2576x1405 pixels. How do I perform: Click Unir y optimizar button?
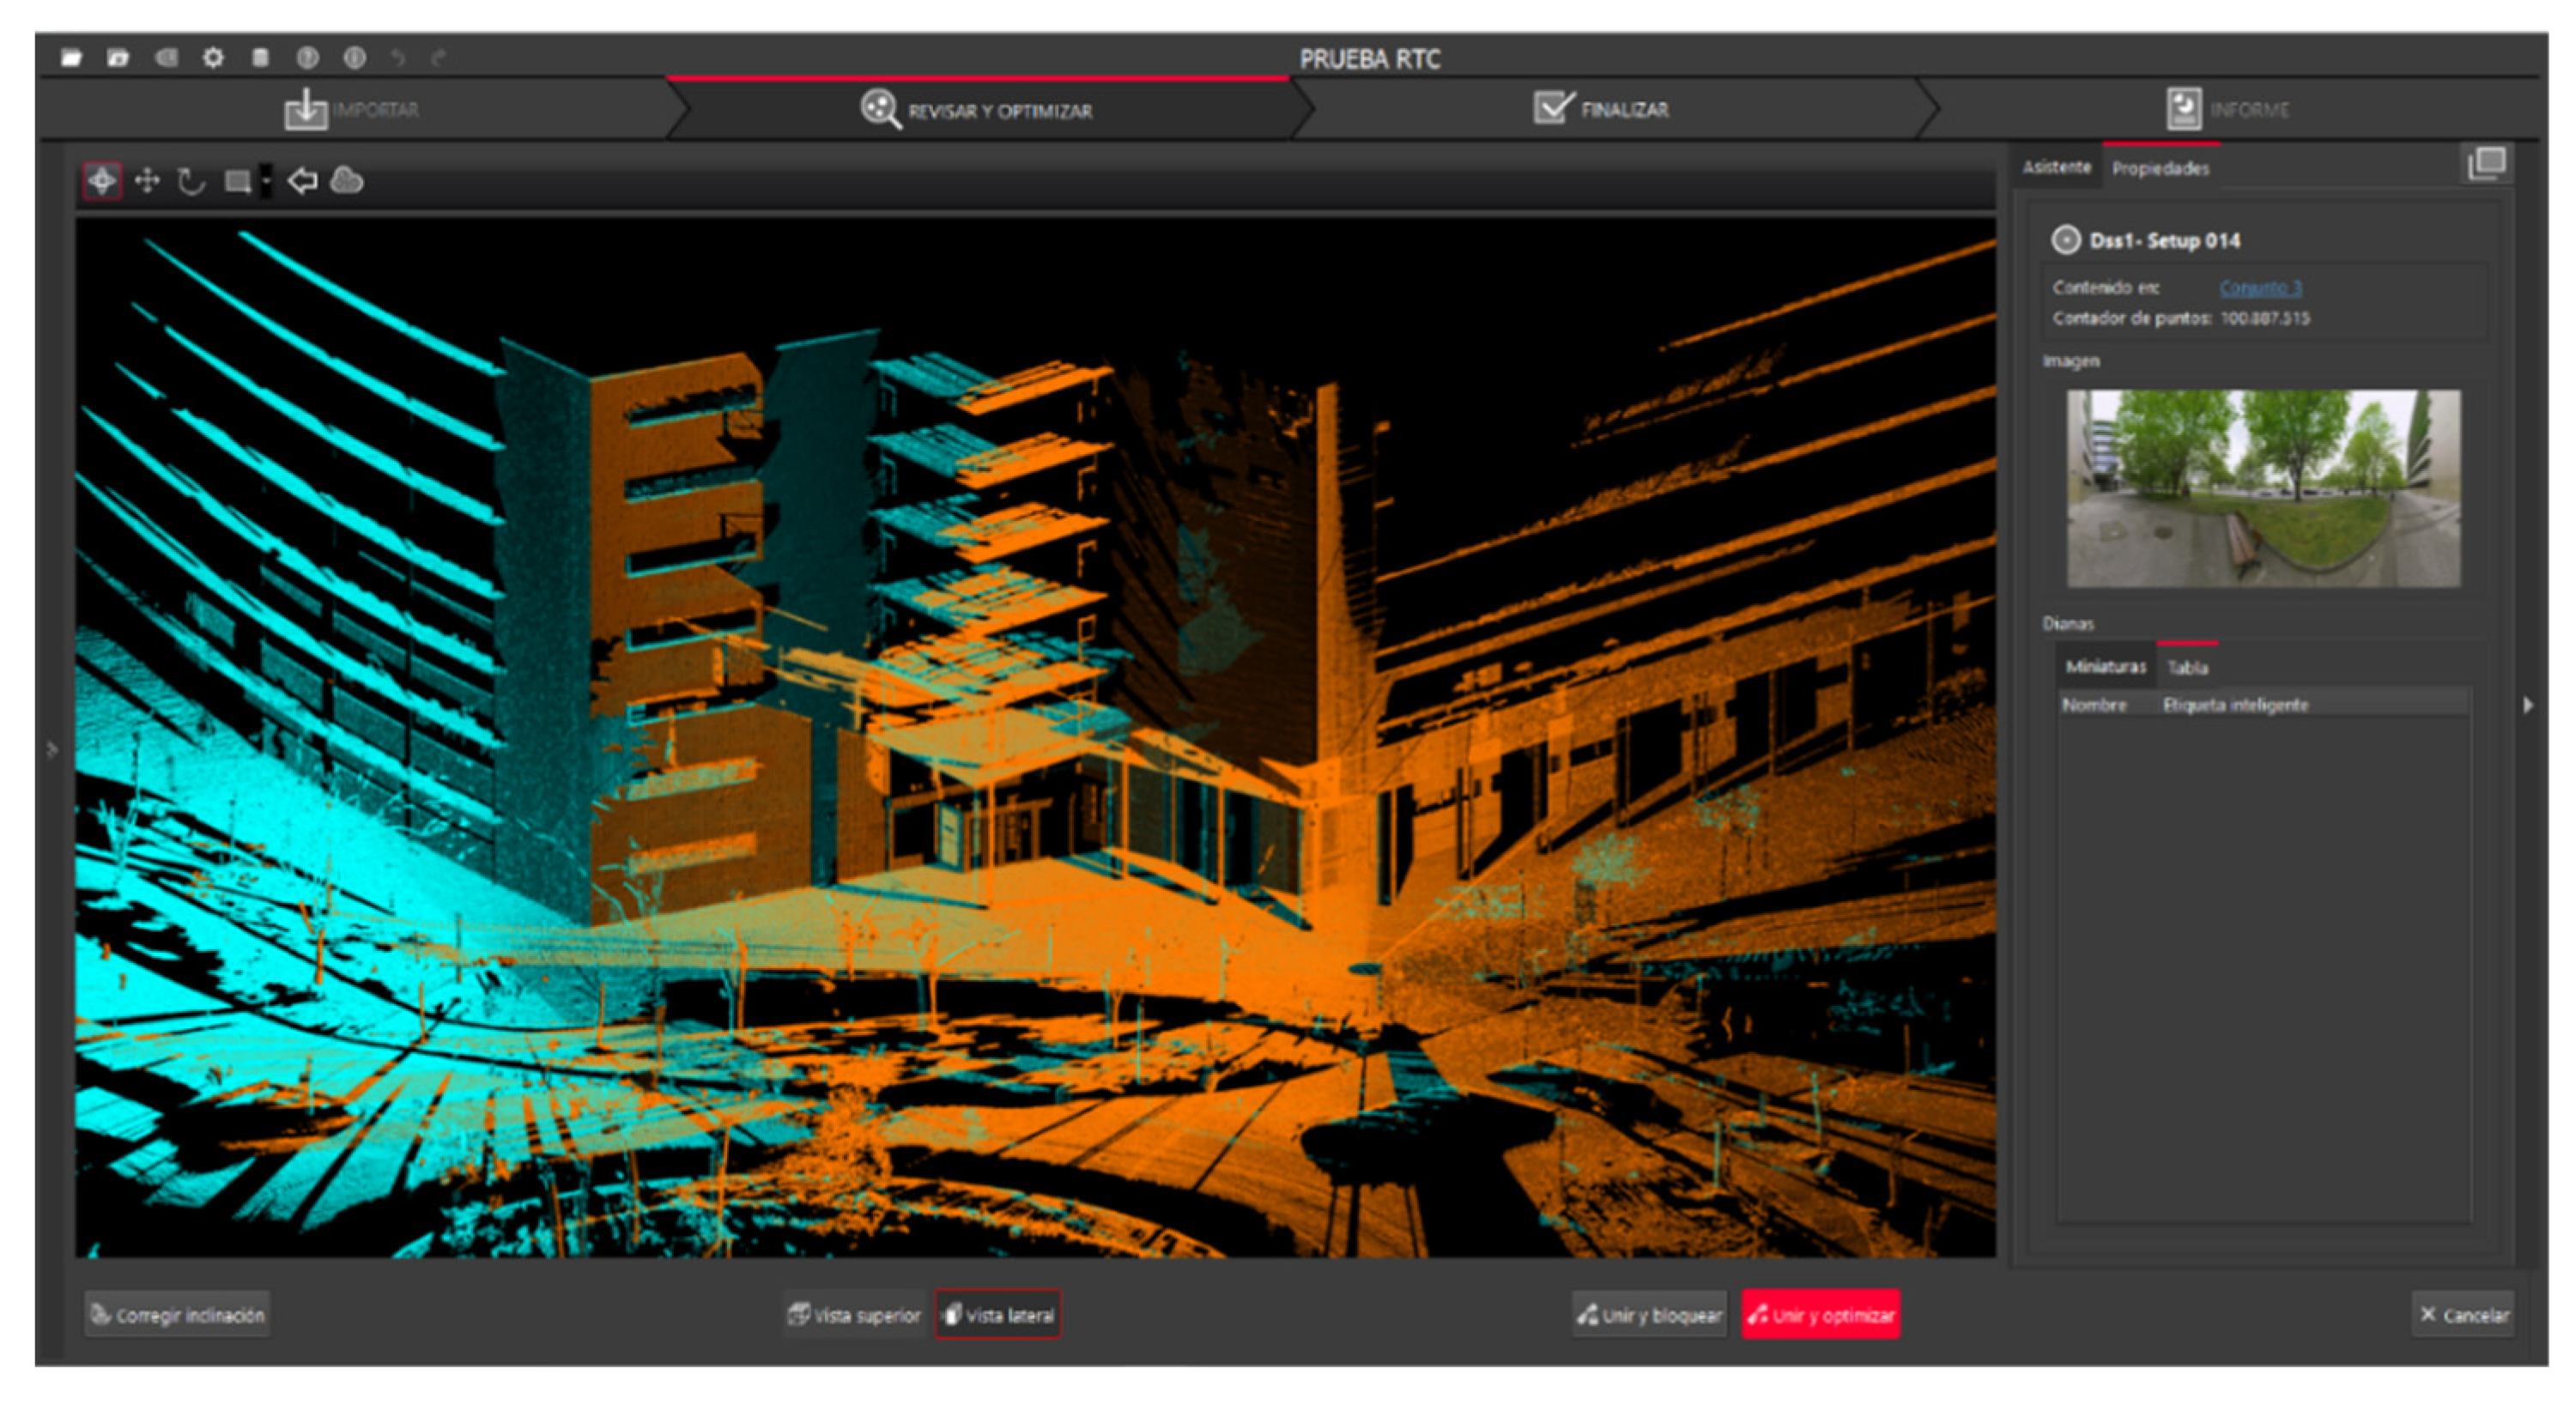[1820, 1314]
